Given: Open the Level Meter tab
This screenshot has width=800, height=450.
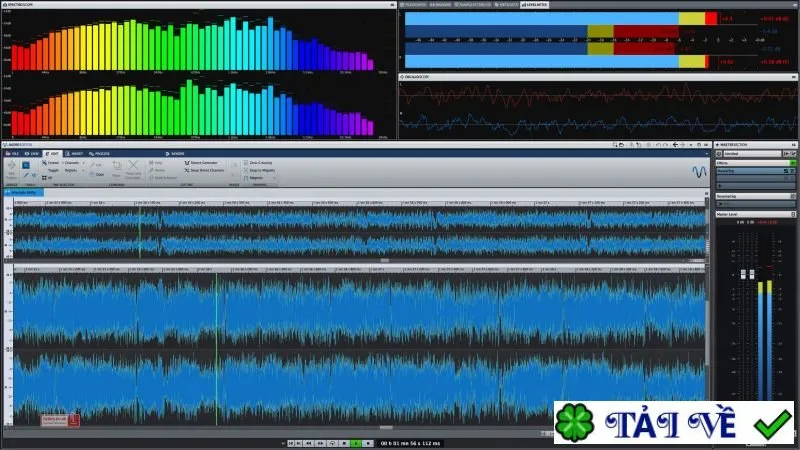Looking at the screenshot, I should (x=534, y=5).
